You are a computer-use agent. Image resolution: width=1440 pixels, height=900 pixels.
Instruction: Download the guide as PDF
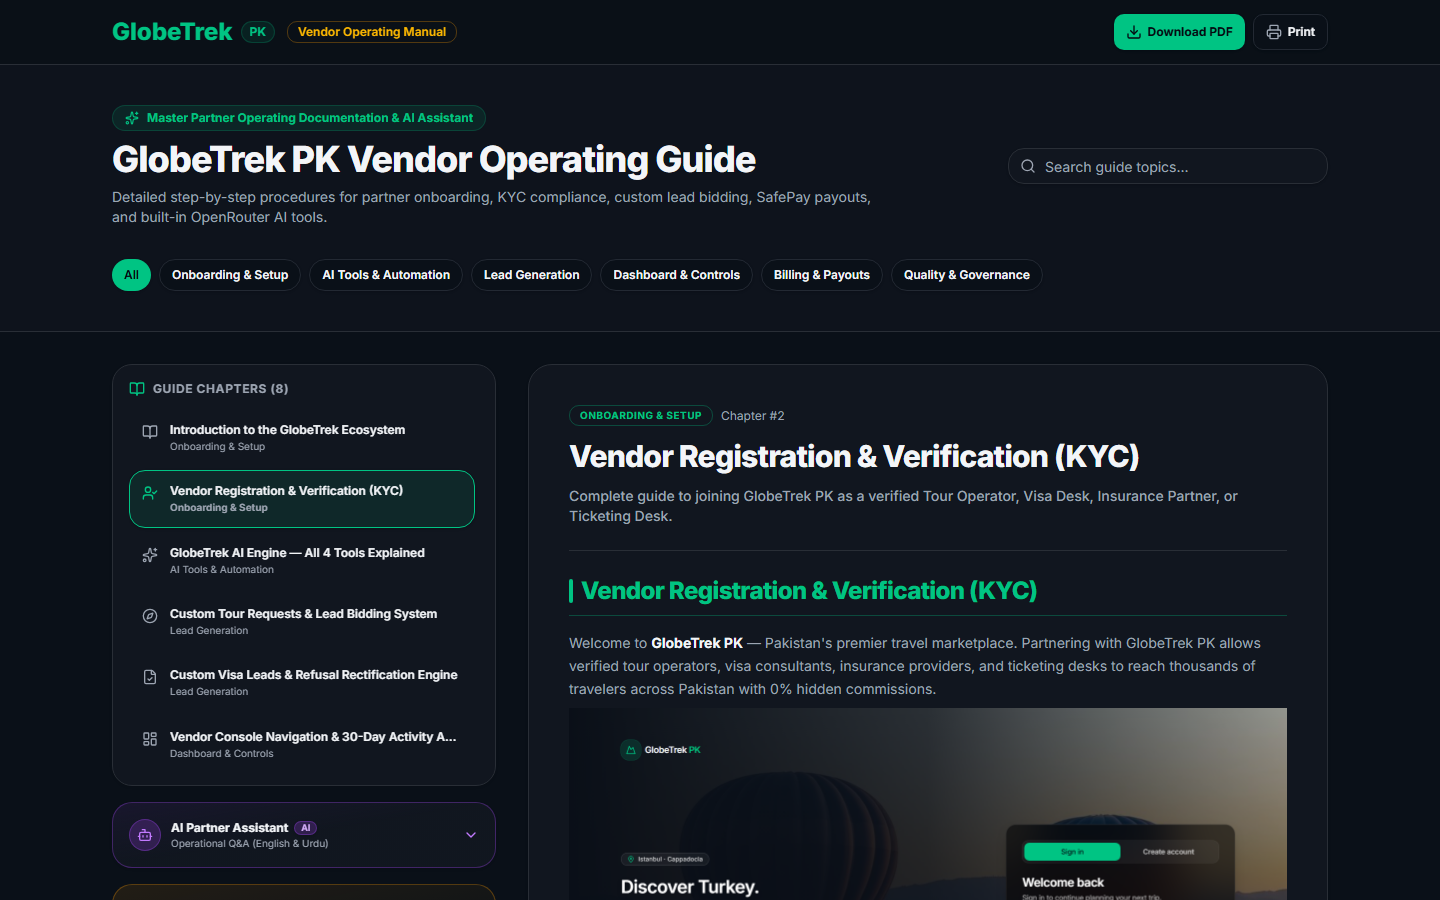coord(1179,32)
